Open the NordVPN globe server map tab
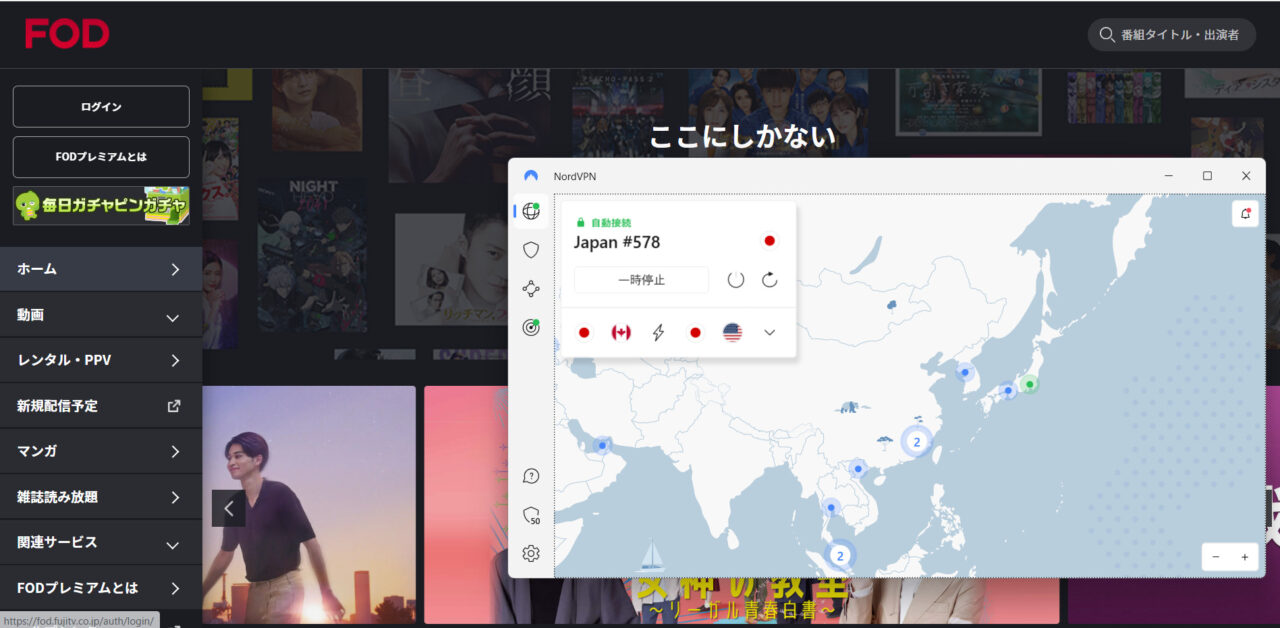This screenshot has height=628, width=1280. pyautogui.click(x=531, y=211)
